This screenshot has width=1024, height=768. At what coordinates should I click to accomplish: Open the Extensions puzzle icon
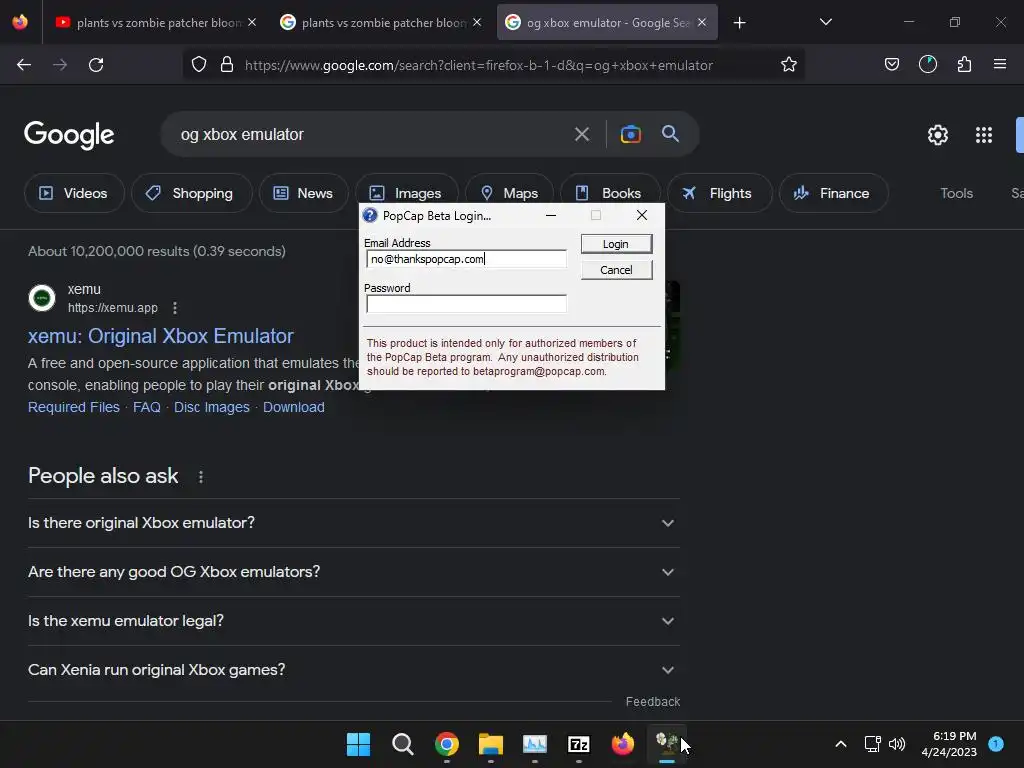click(964, 65)
